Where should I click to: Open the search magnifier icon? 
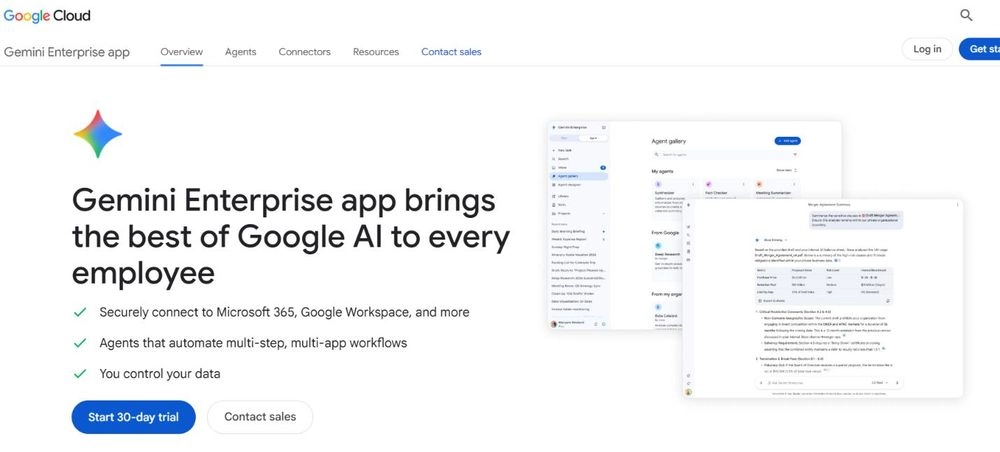[x=966, y=15]
